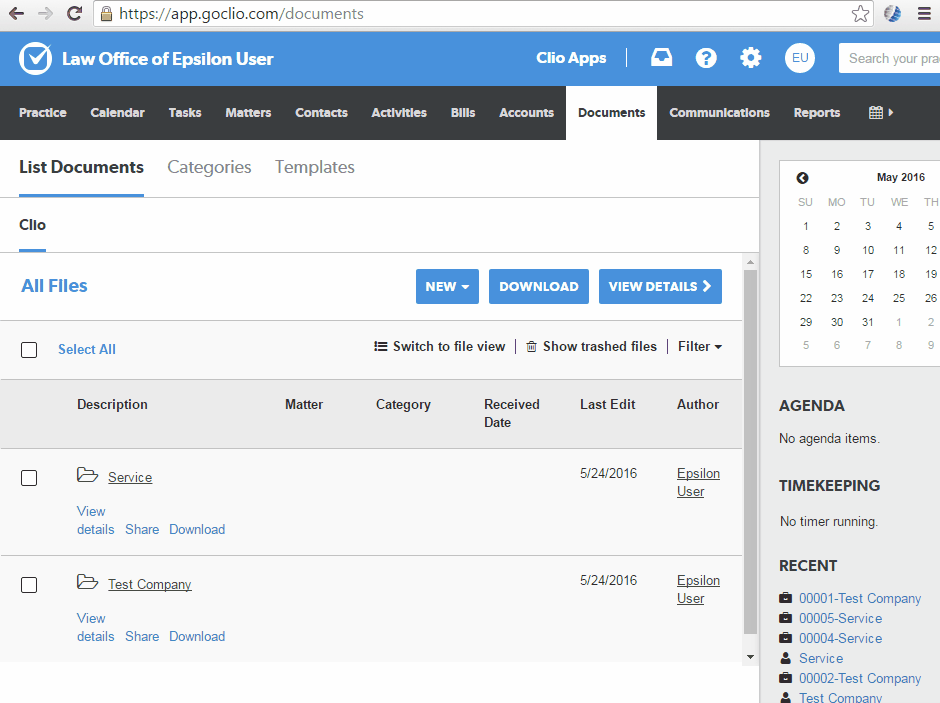Image resolution: width=940 pixels, height=703 pixels.
Task: Open the NEW dropdown button
Action: pyautogui.click(x=447, y=286)
